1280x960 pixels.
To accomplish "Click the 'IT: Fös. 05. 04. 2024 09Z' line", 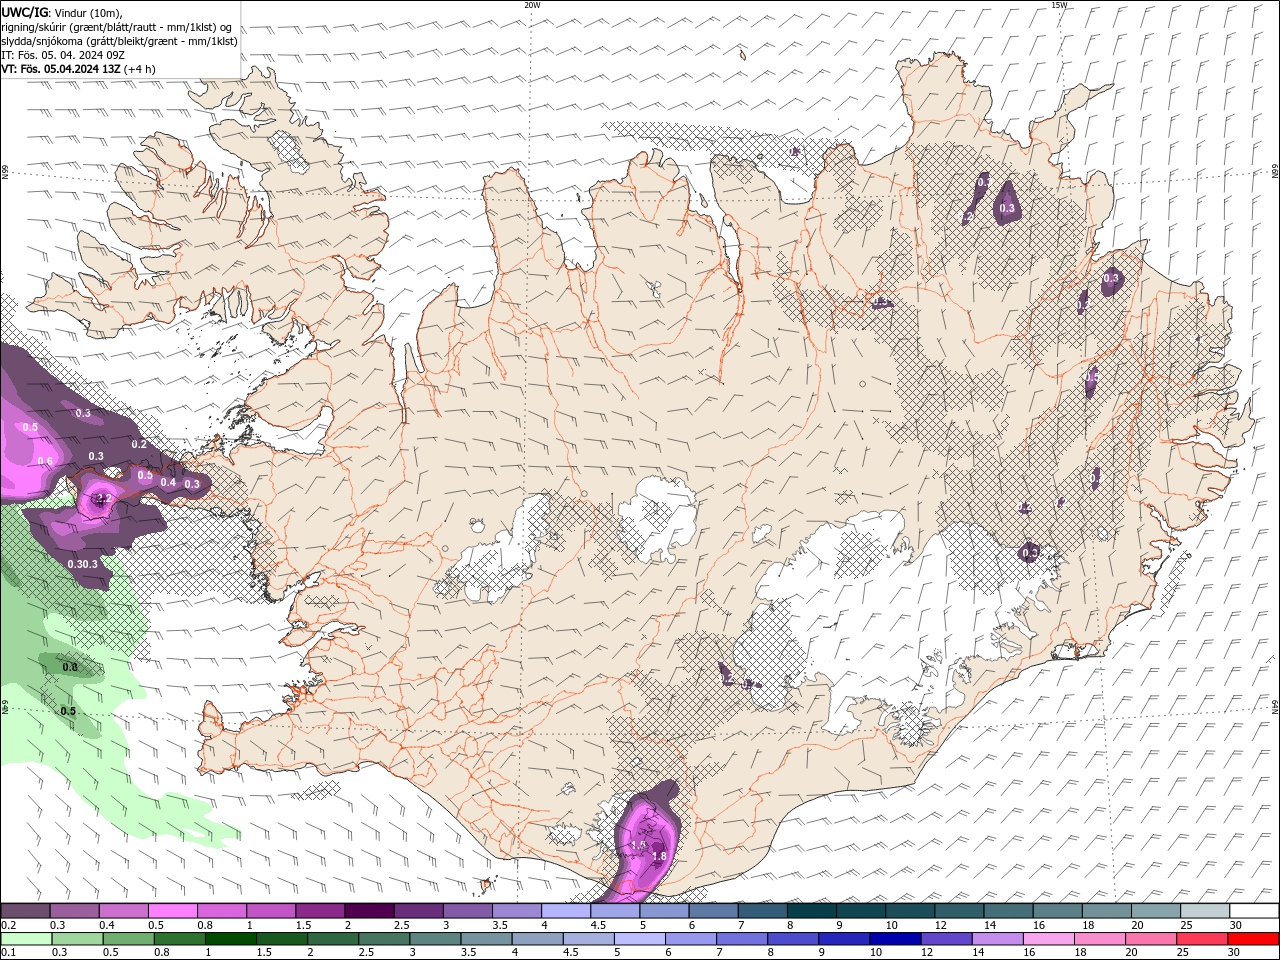I will 63,55.
